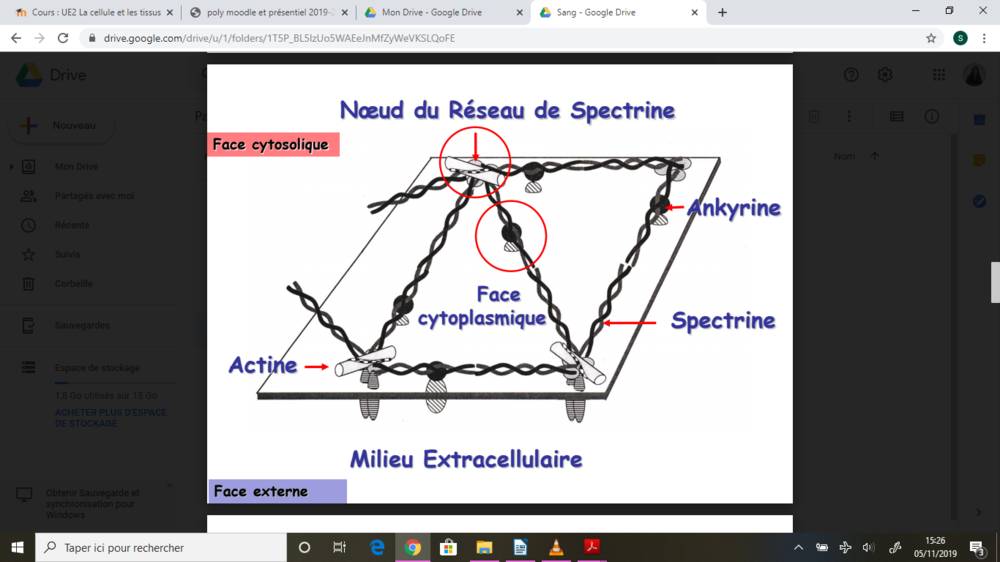
Task: Click the browser forward arrow
Action: (x=40, y=38)
